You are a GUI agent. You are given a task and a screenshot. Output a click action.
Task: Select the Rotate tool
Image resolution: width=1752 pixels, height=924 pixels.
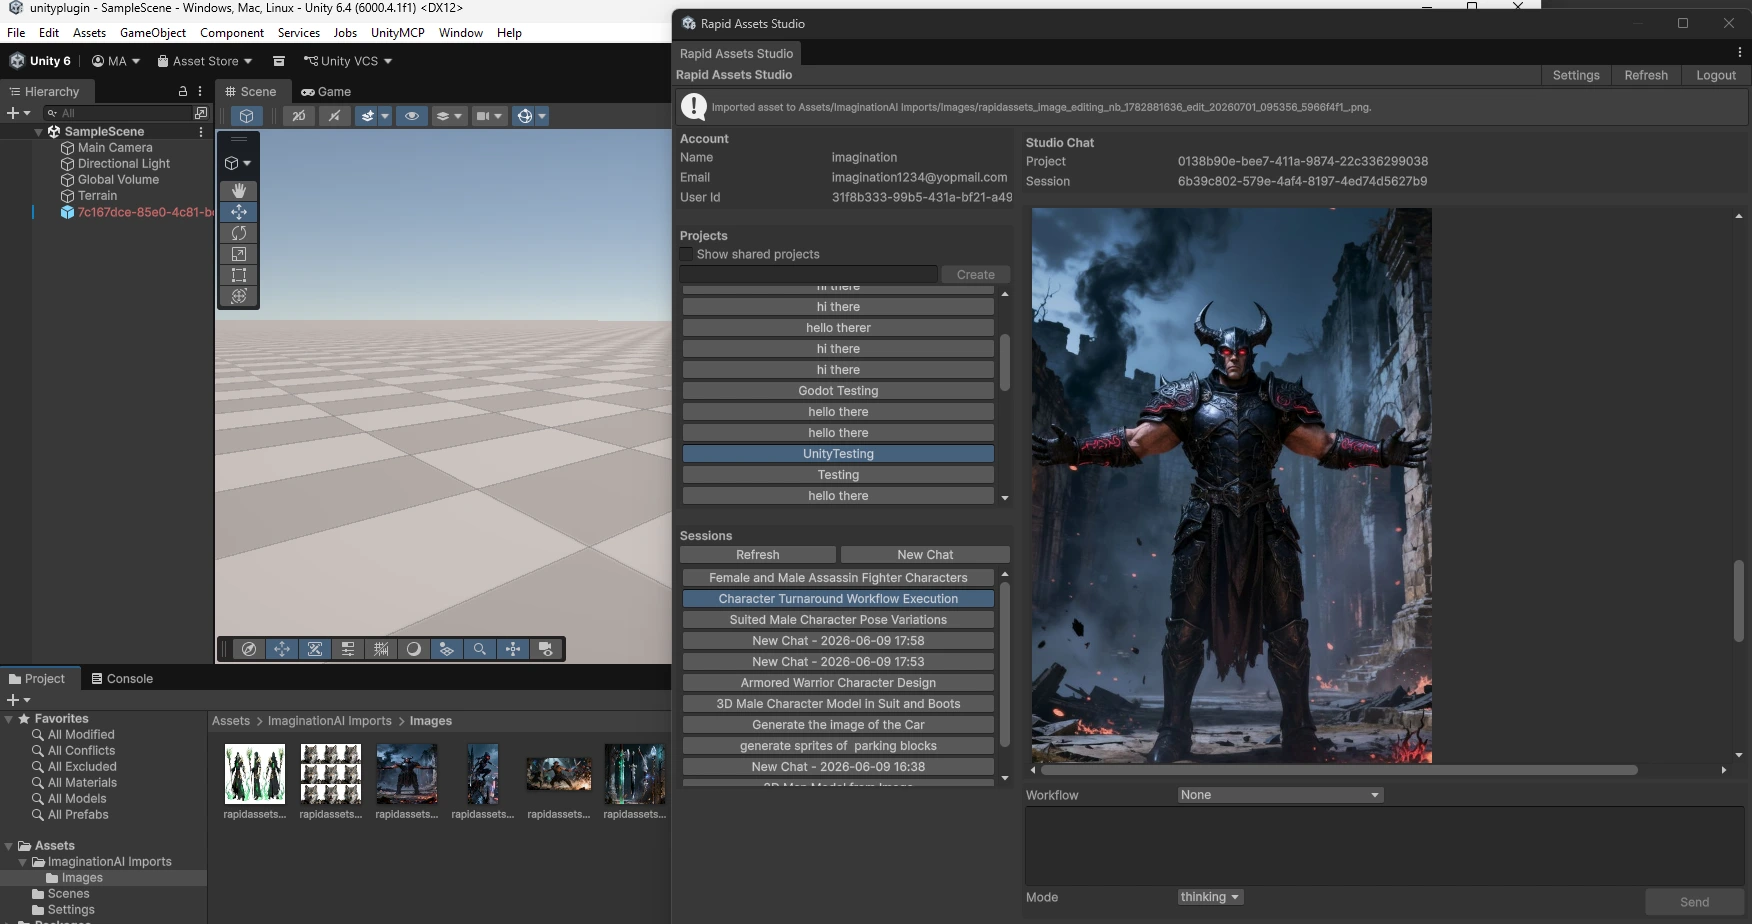point(239,233)
